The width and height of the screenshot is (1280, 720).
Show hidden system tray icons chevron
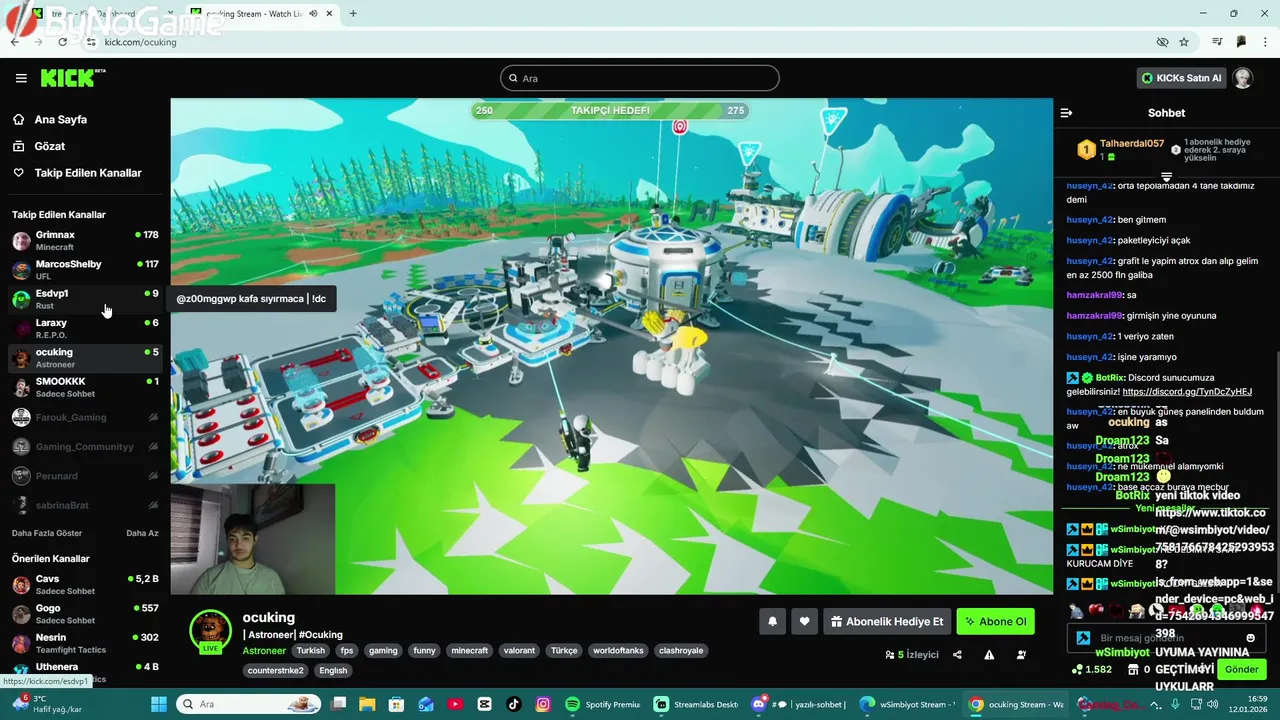1157,704
